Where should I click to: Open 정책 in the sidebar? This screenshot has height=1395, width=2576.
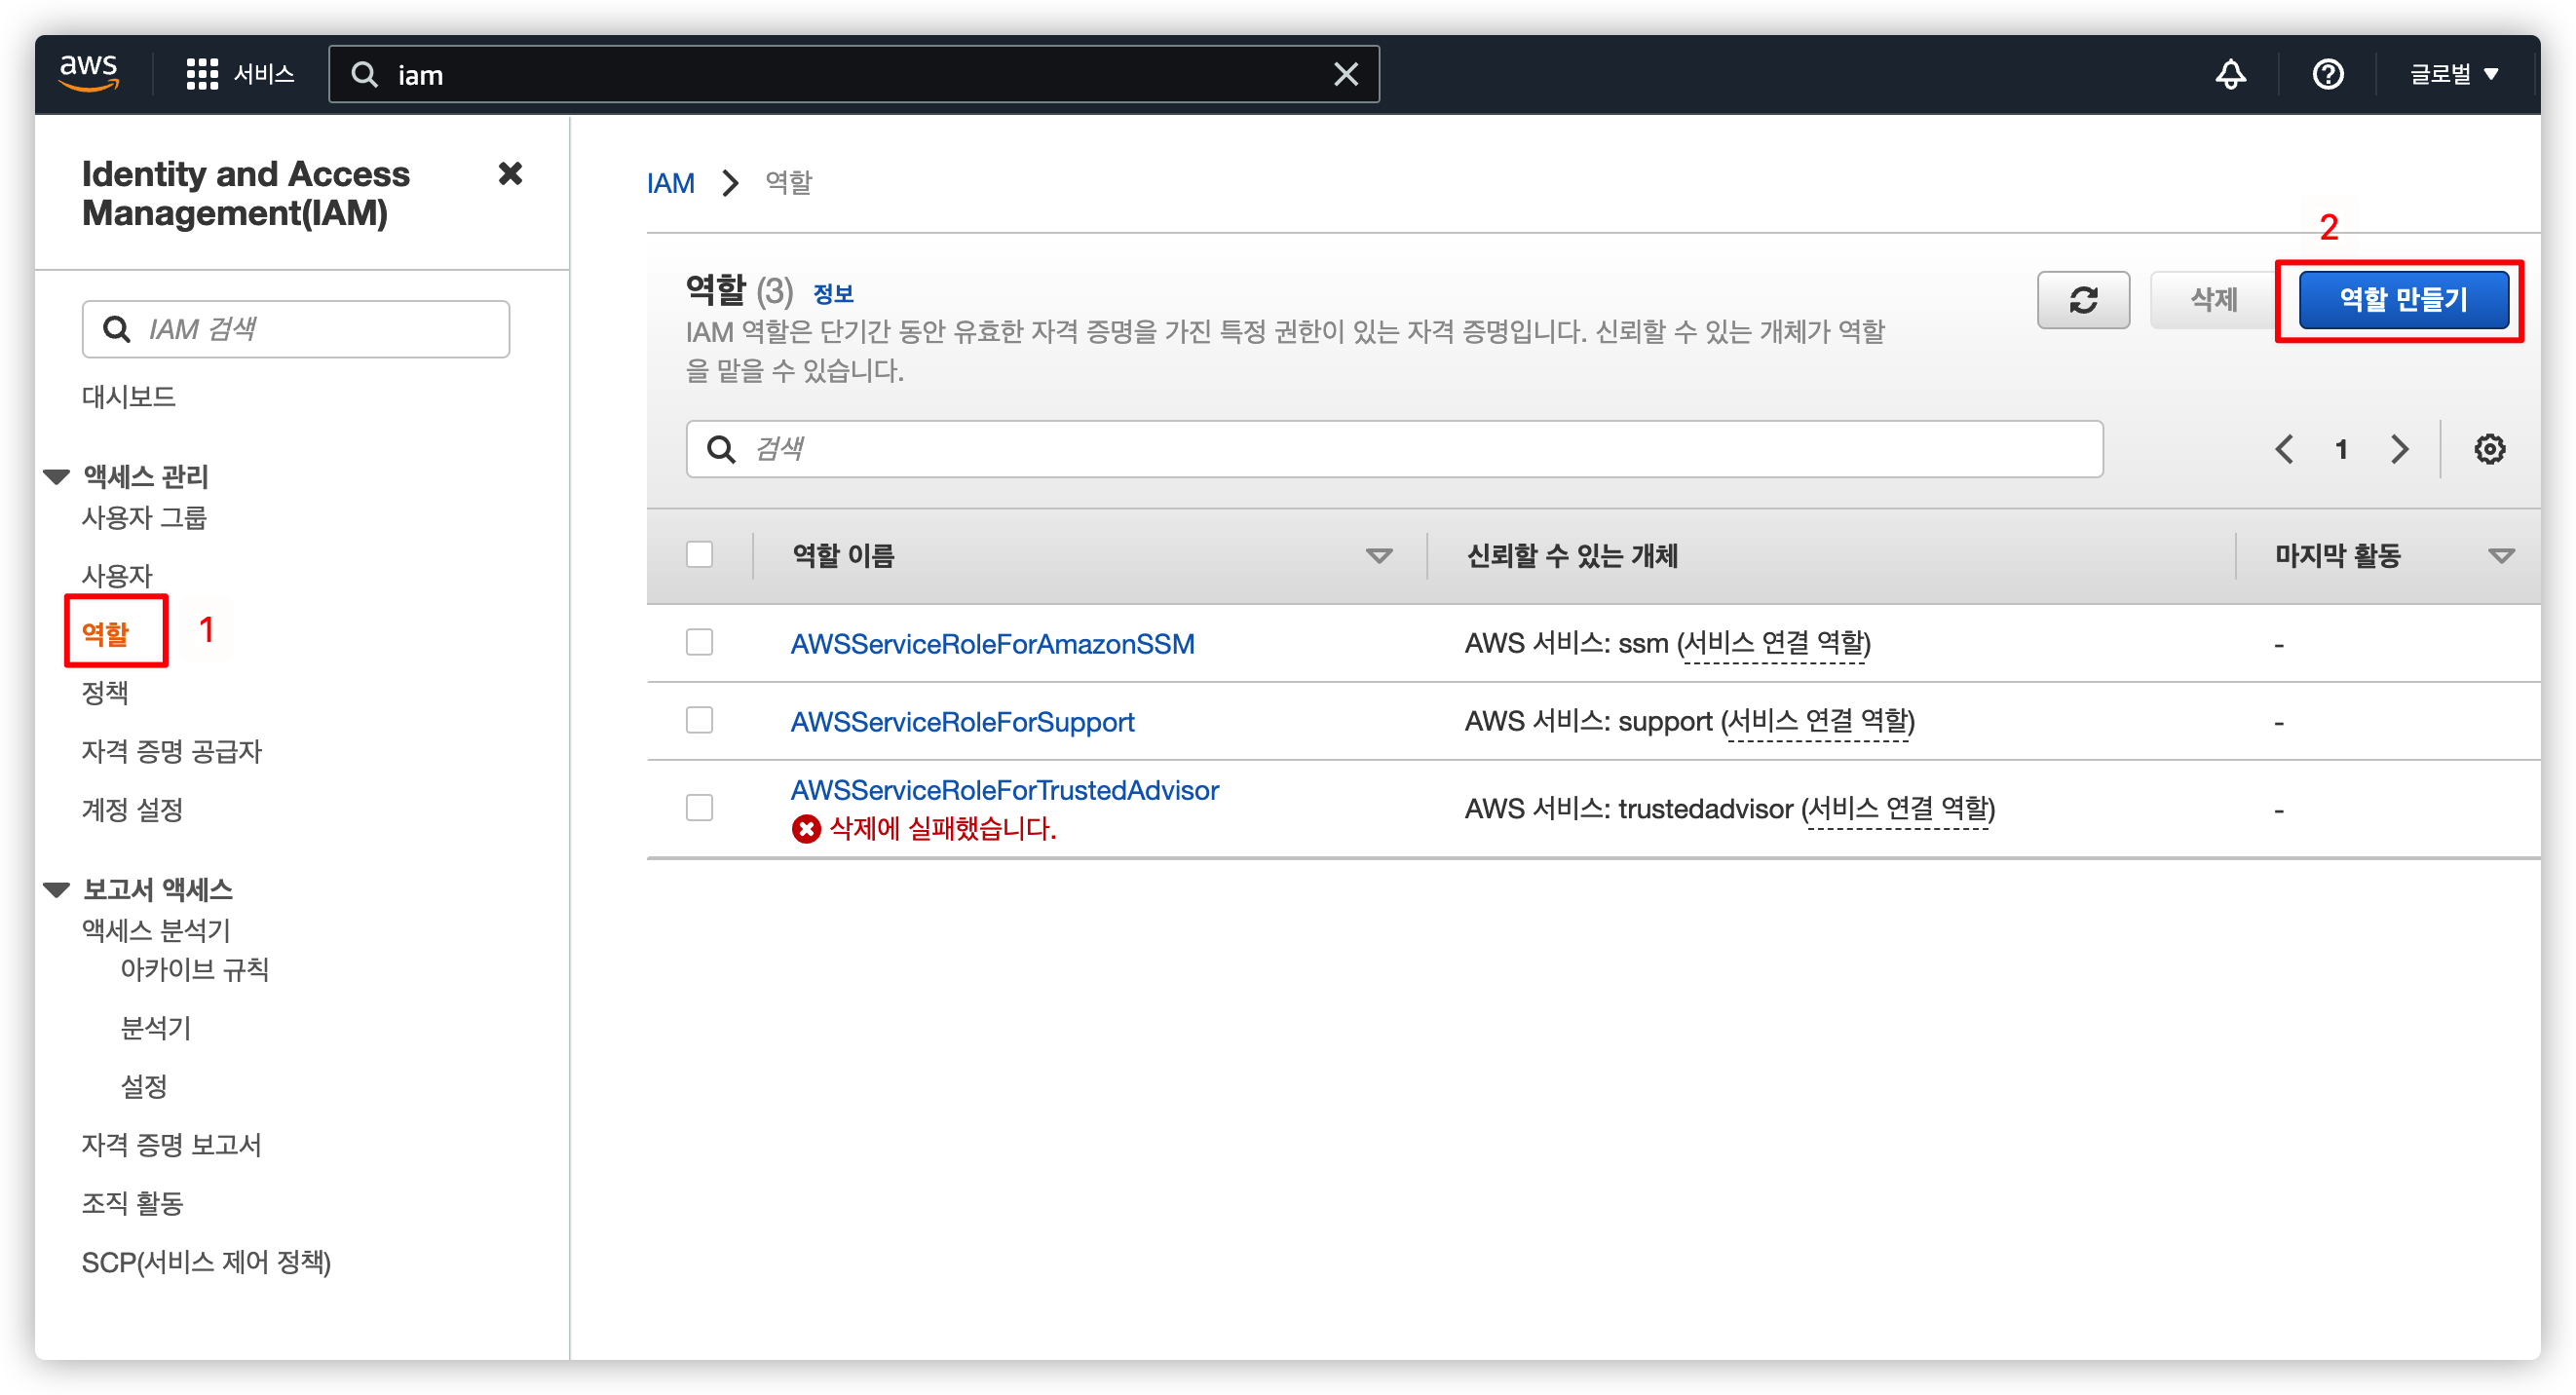click(x=105, y=692)
